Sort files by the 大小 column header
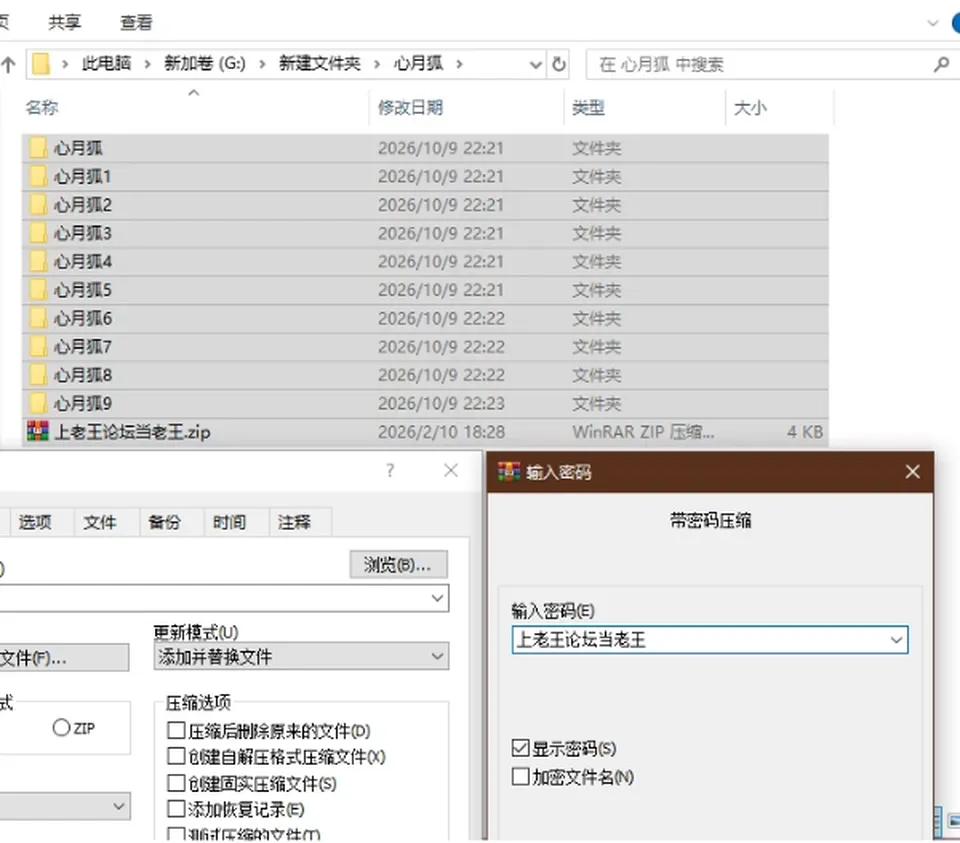This screenshot has width=960, height=843. click(750, 108)
